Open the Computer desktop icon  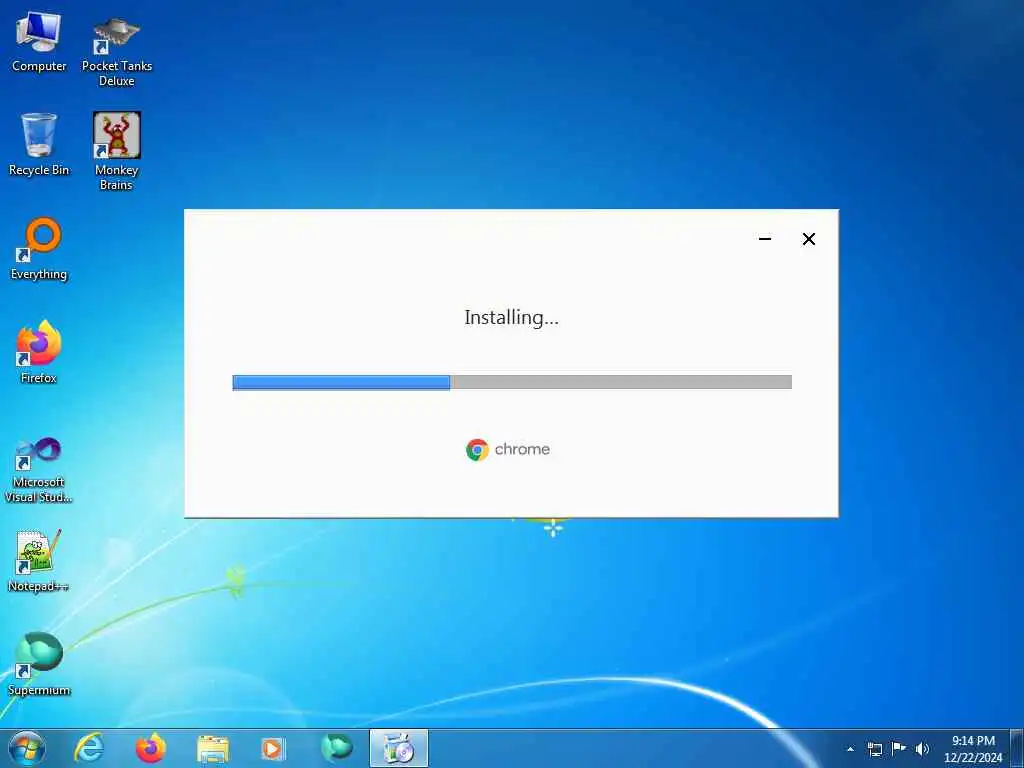click(39, 42)
